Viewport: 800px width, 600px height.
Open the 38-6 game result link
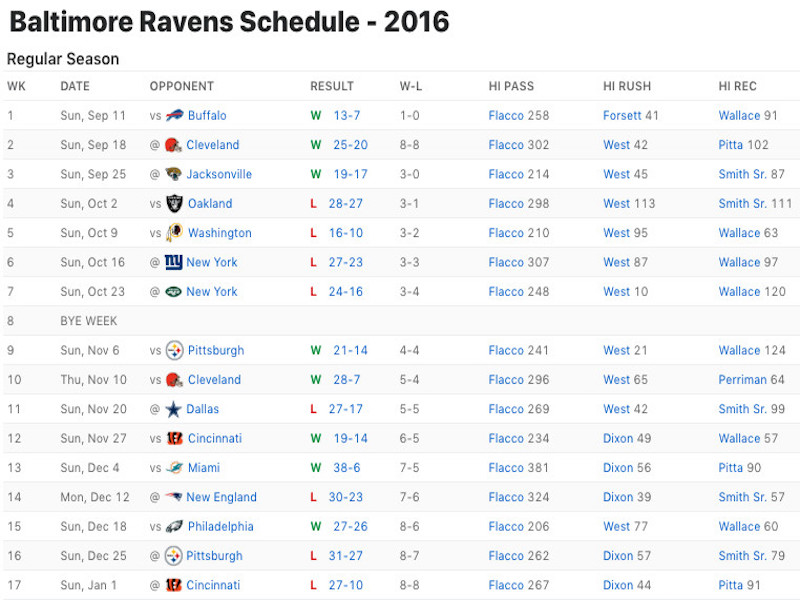pyautogui.click(x=346, y=468)
